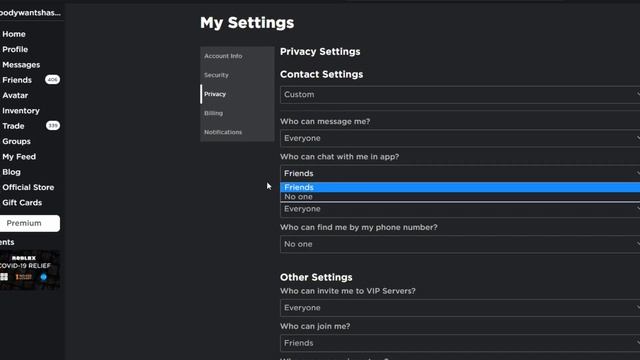Click the 'My Settings' page heading

(x=247, y=23)
